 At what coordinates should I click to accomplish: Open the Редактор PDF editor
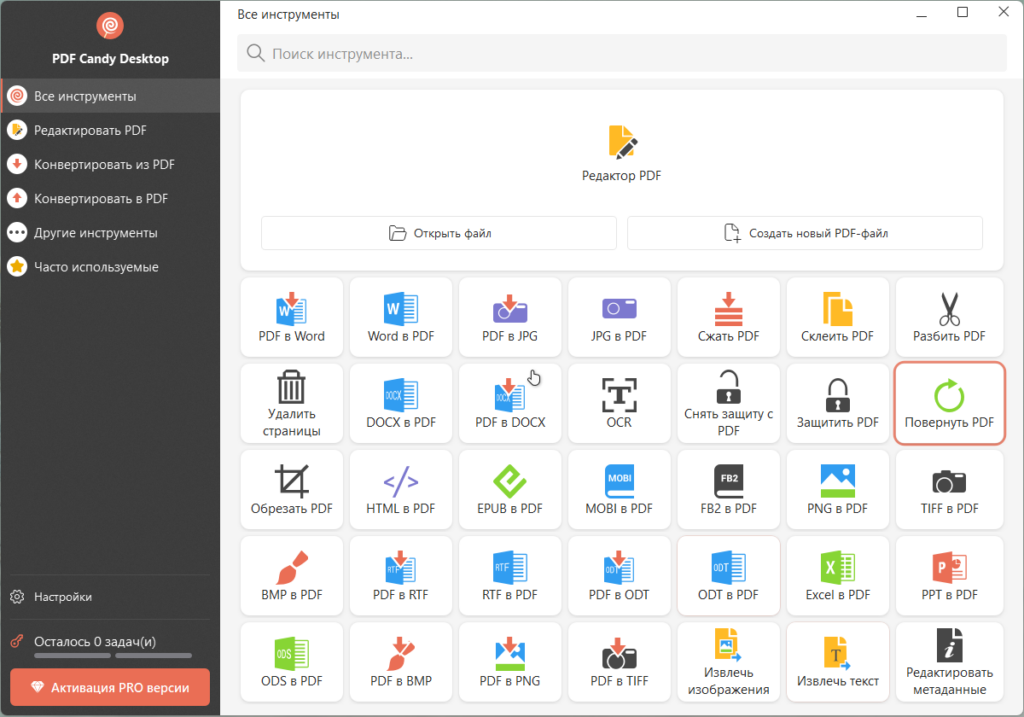tap(621, 154)
